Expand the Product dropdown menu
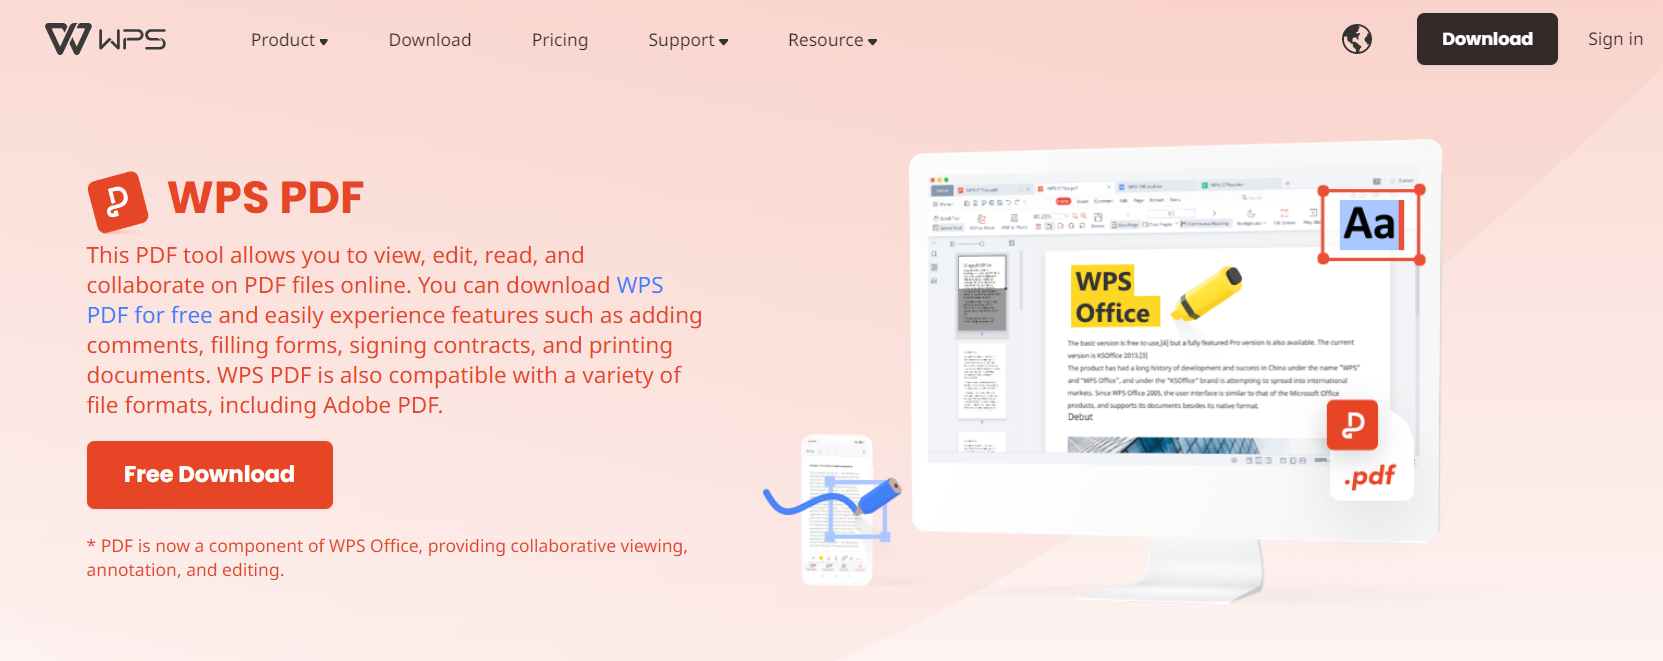The image size is (1663, 661). 289,40
